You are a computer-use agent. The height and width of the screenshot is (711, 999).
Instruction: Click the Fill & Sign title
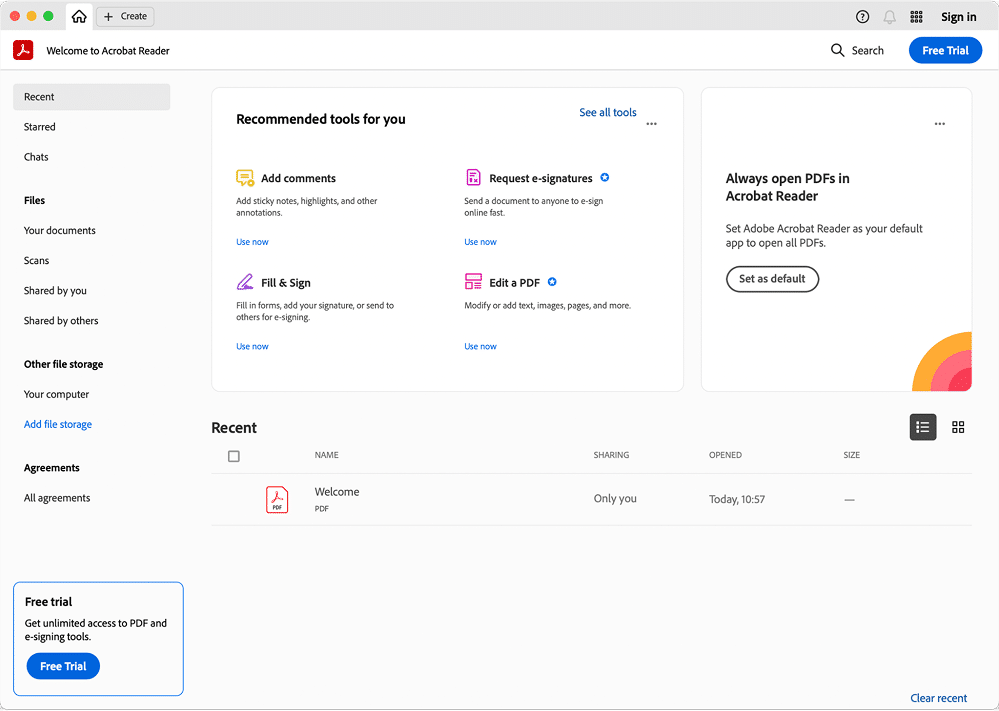point(286,283)
